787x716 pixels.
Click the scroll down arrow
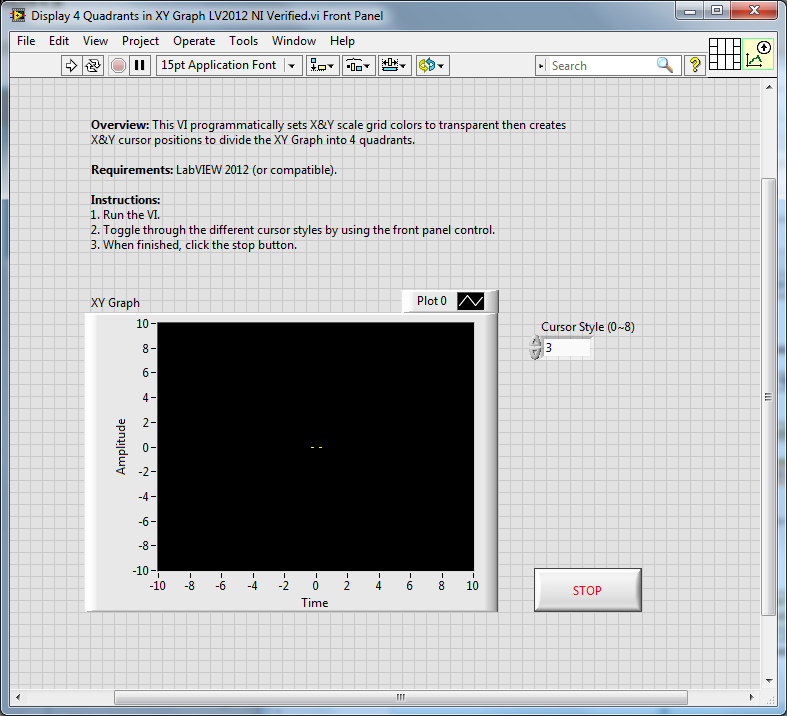(769, 681)
